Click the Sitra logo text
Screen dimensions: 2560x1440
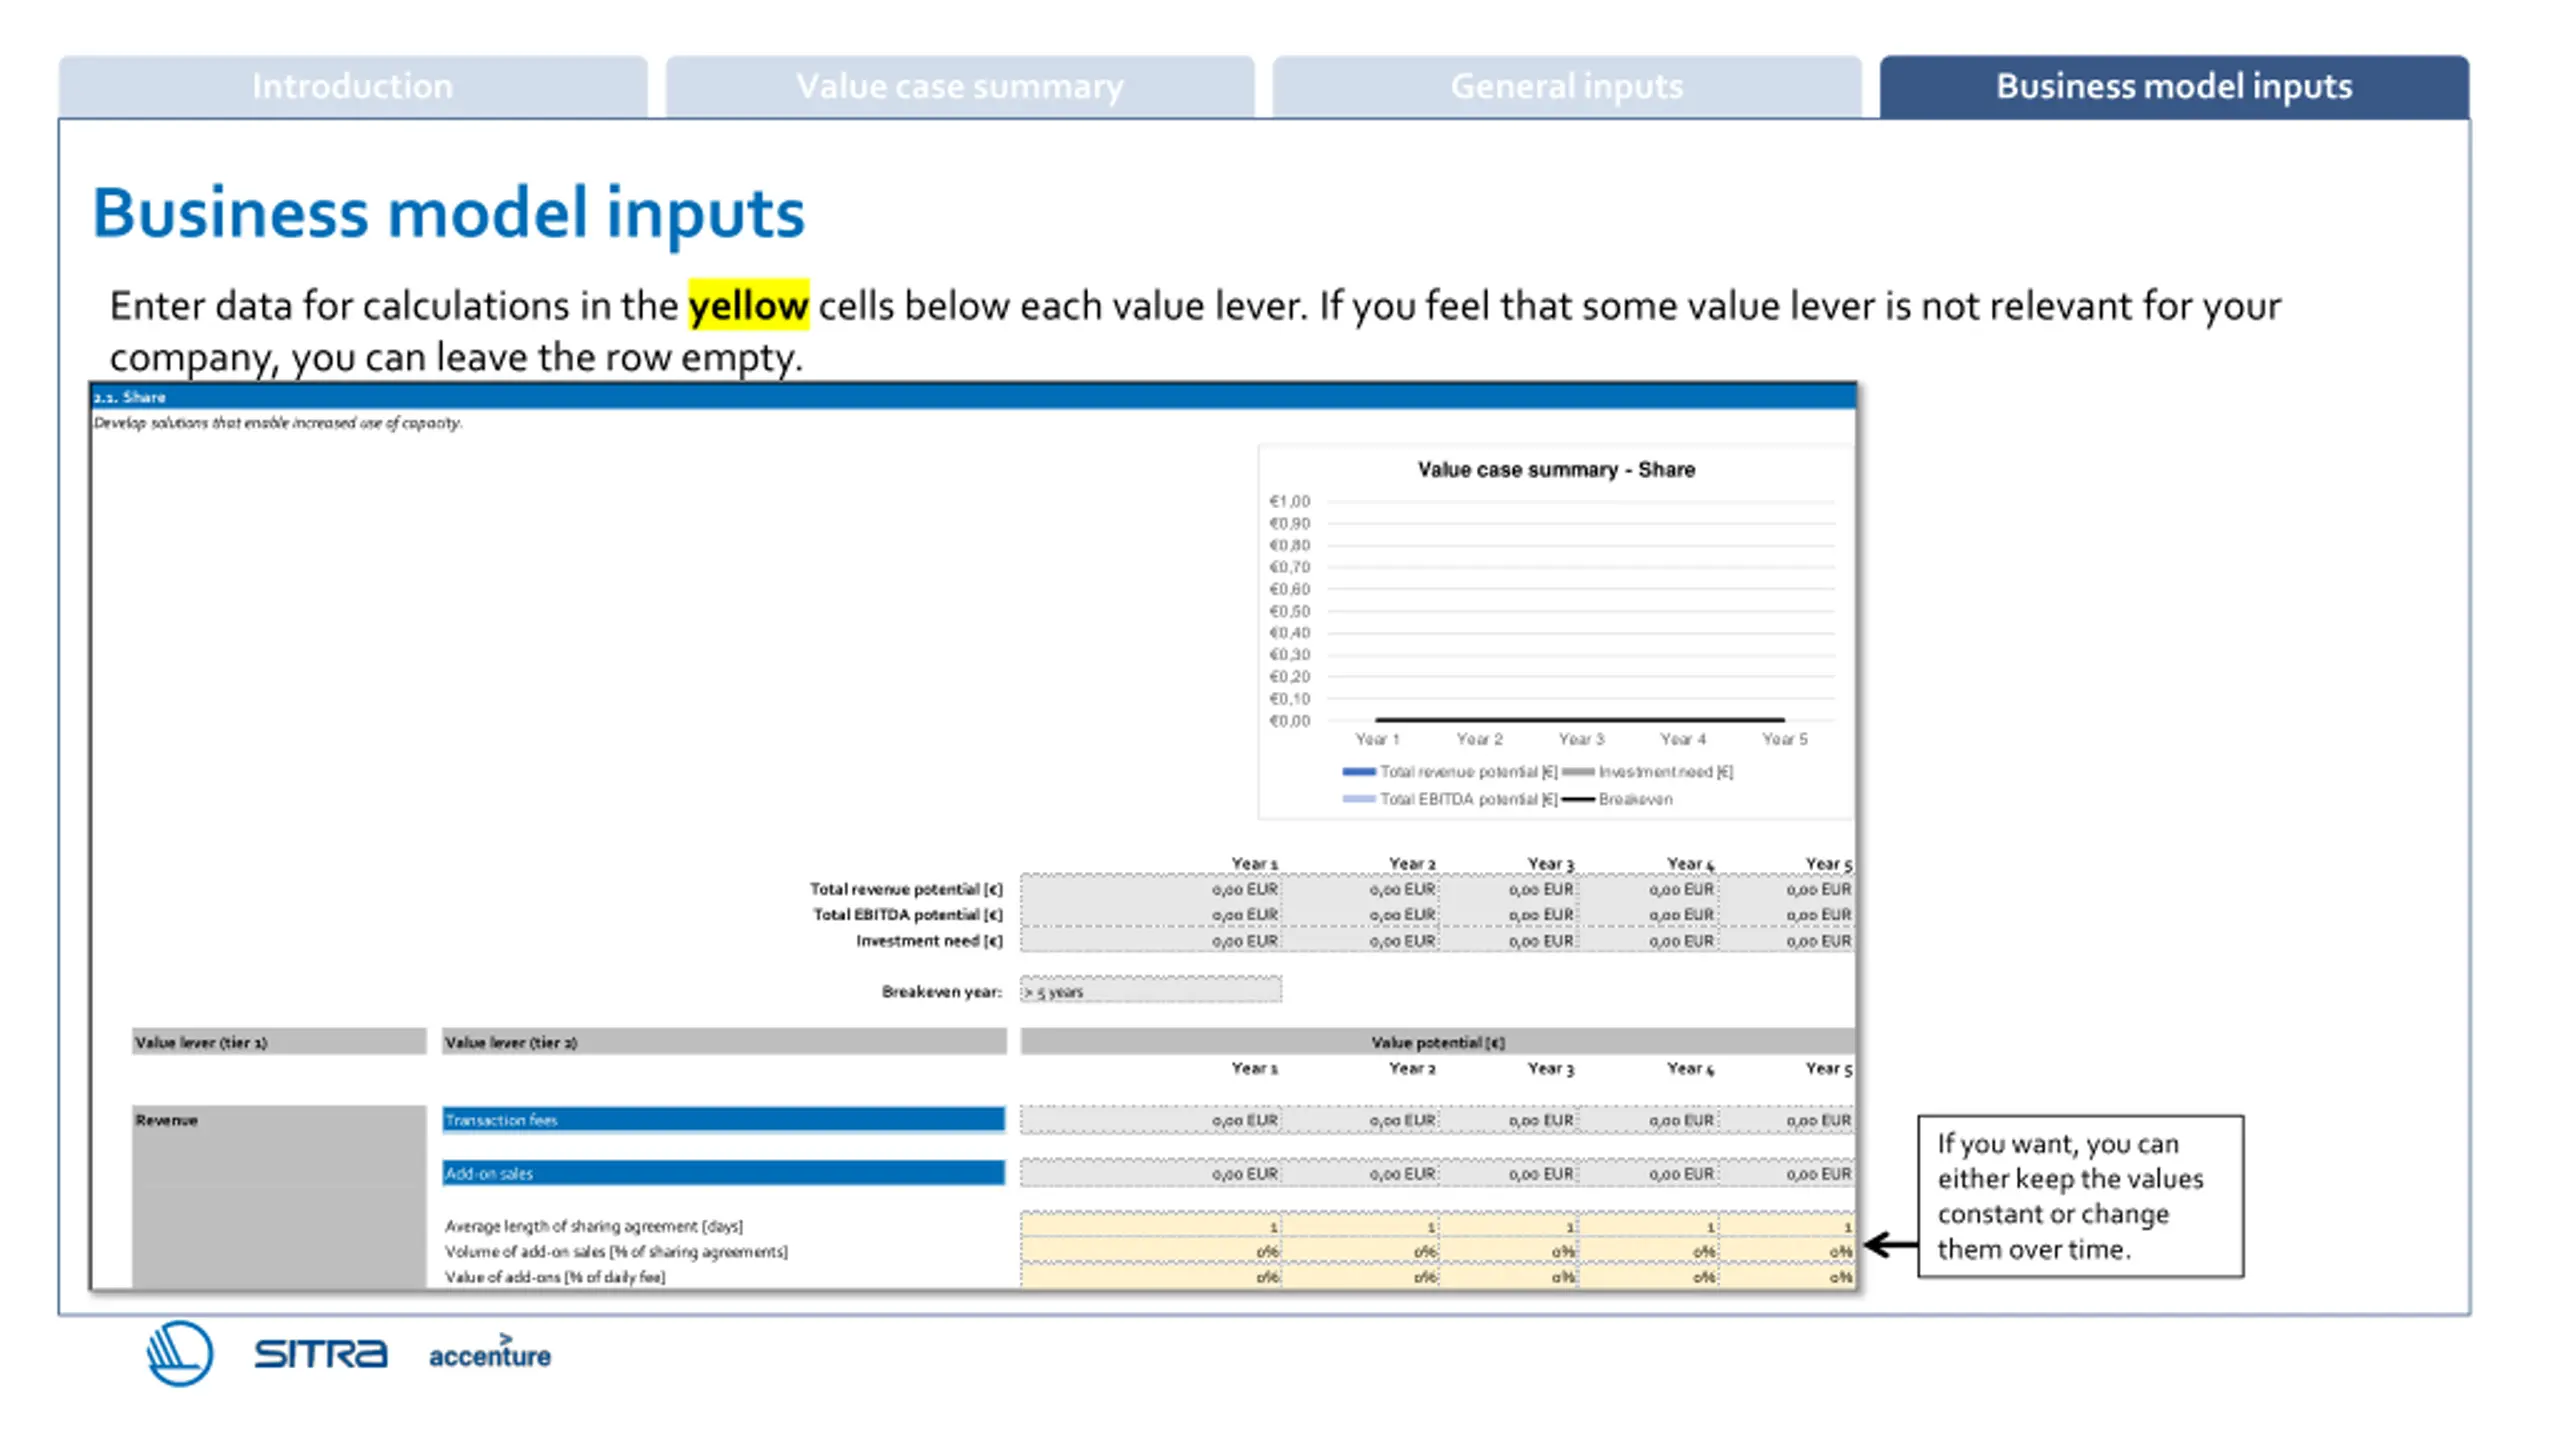pos(320,1354)
